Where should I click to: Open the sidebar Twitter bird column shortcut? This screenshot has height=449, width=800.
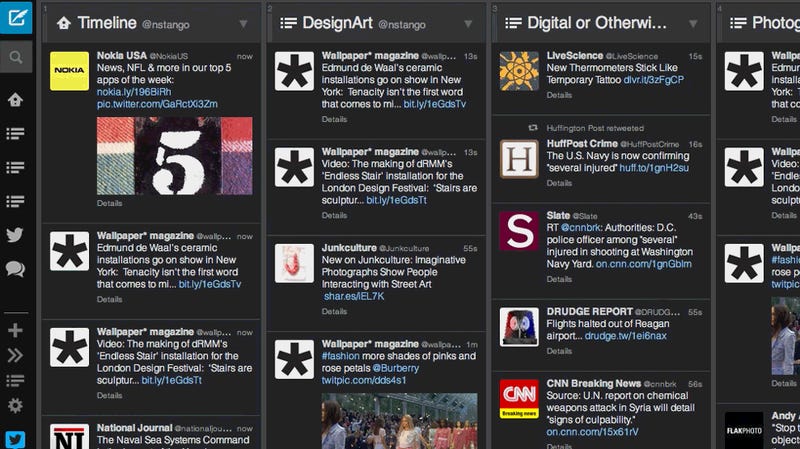(15, 235)
